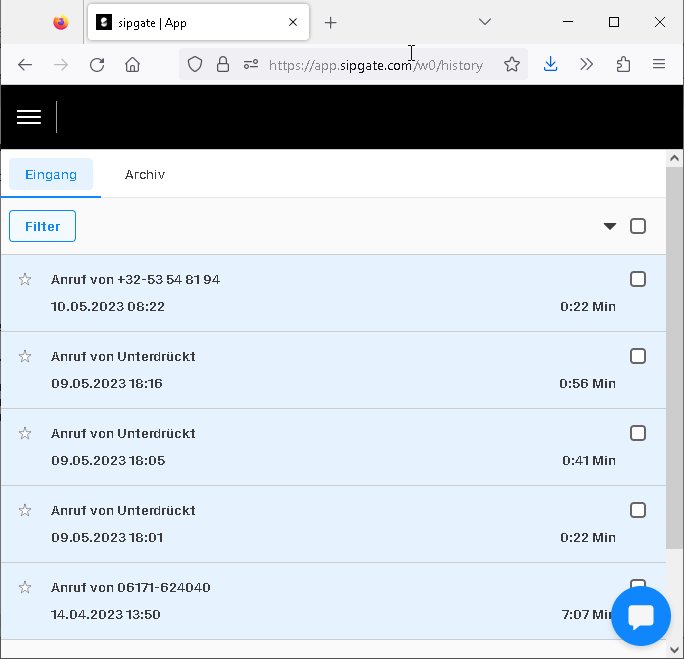Open Firefox downloads panel

[550, 64]
